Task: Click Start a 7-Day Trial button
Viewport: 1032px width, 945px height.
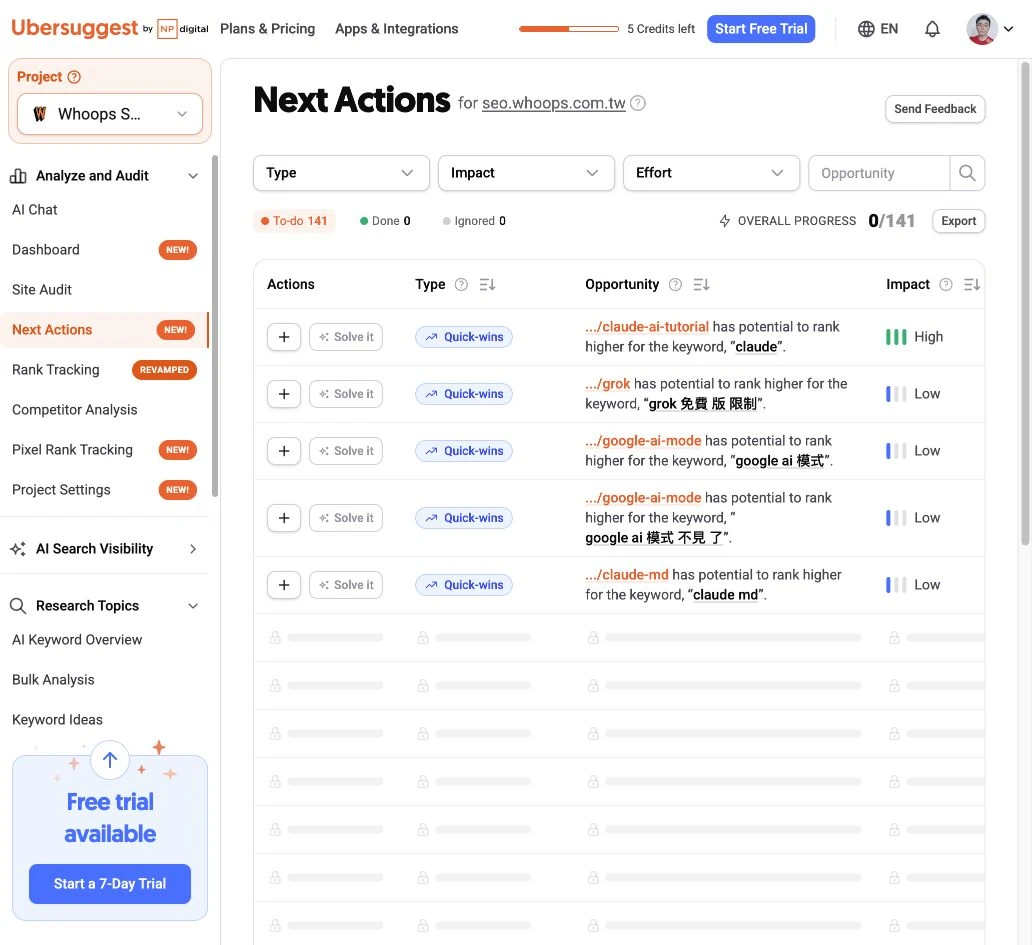Action: click(110, 884)
